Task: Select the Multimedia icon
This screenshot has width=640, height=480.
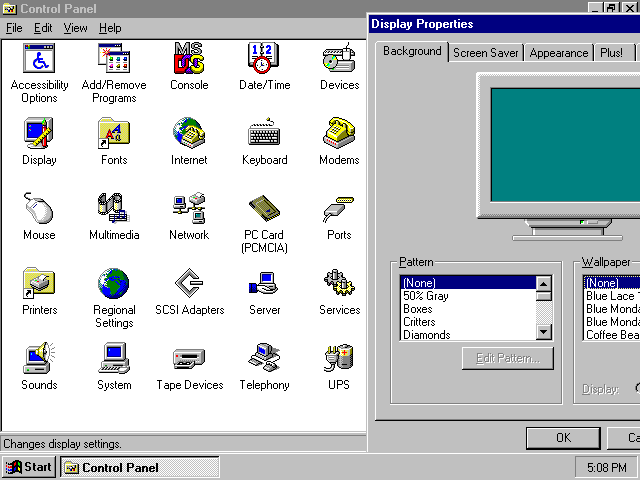Action: click(x=114, y=208)
